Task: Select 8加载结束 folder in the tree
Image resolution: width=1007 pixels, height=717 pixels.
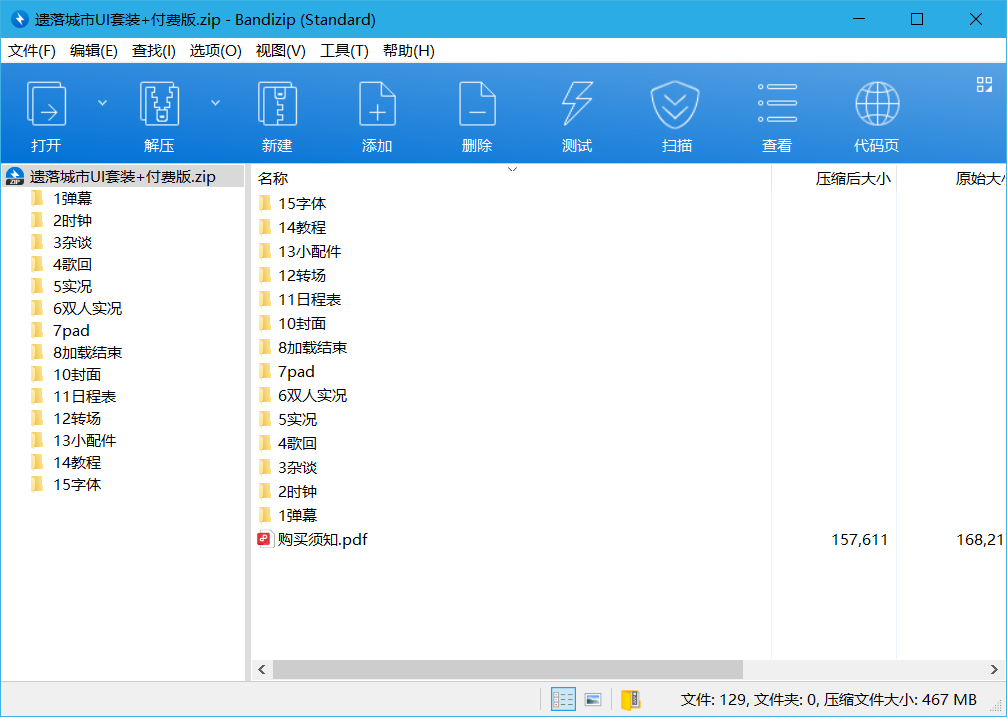Action: pos(87,352)
